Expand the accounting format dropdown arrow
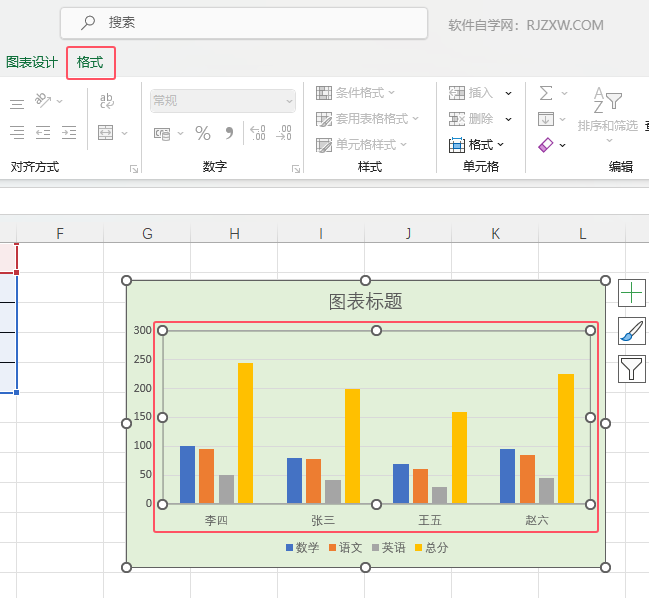 click(180, 133)
